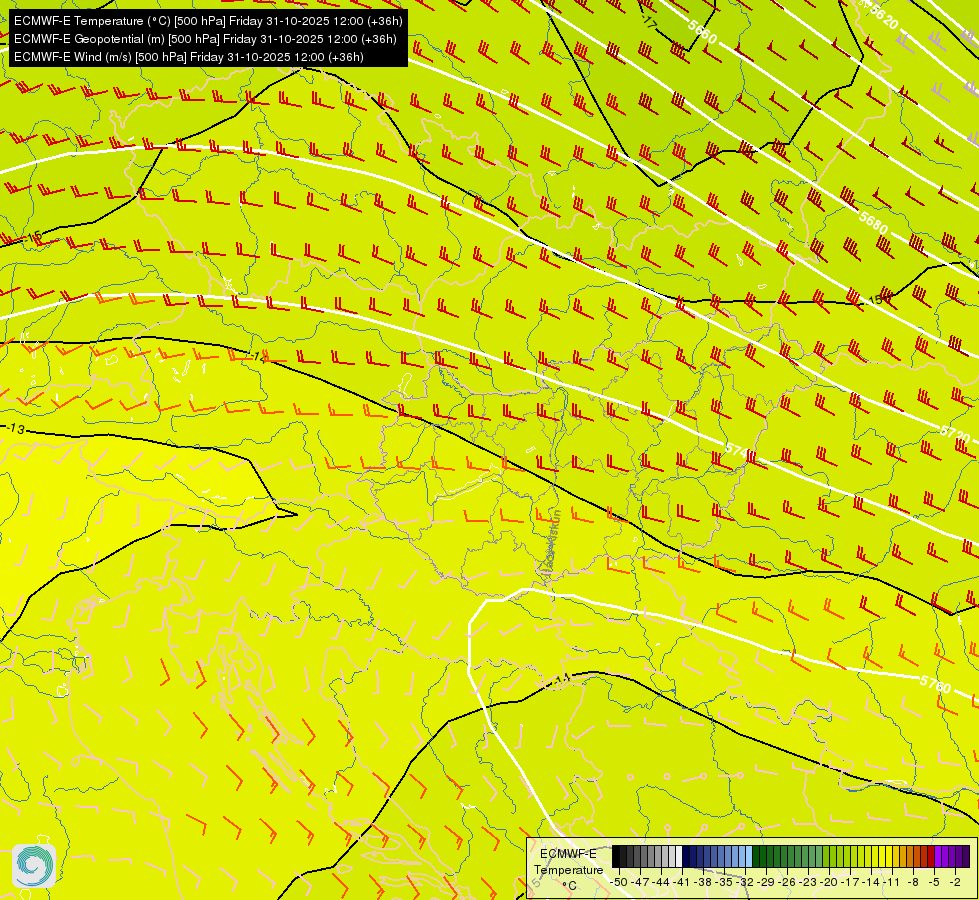The height and width of the screenshot is (900, 979).
Task: Click the -47 legend value
Action: coord(640,882)
